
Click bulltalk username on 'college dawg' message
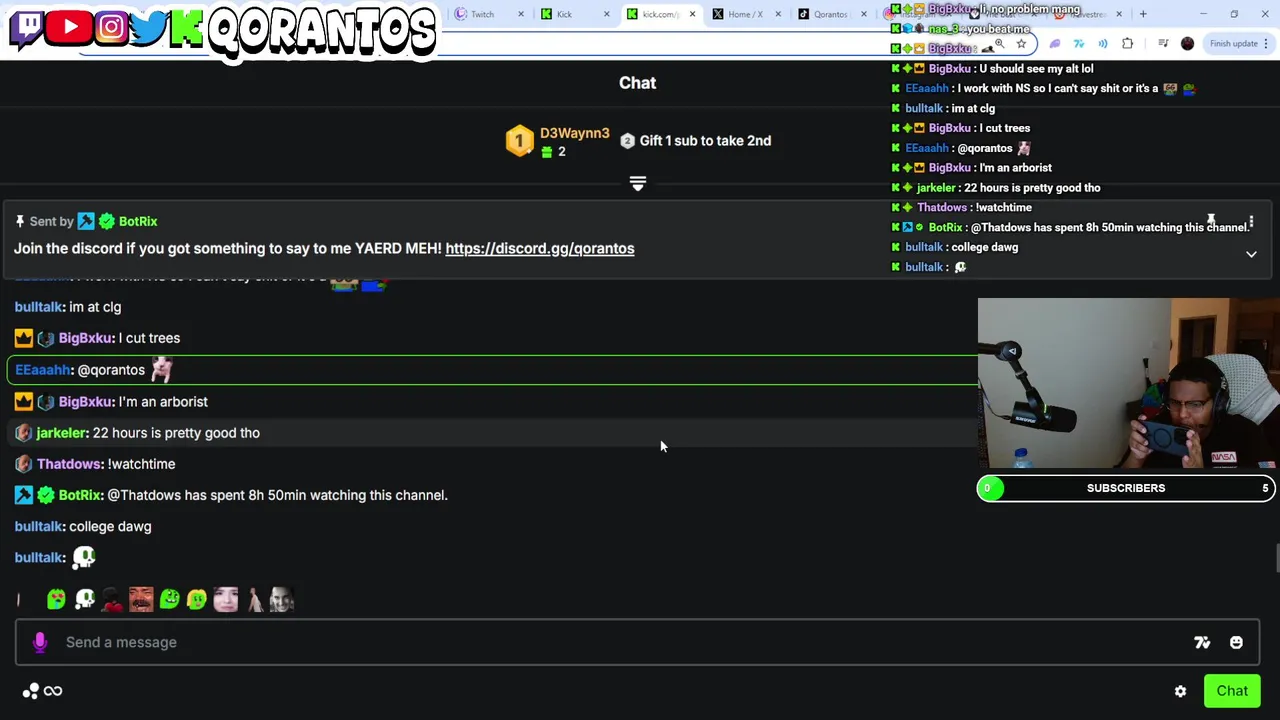pos(39,526)
